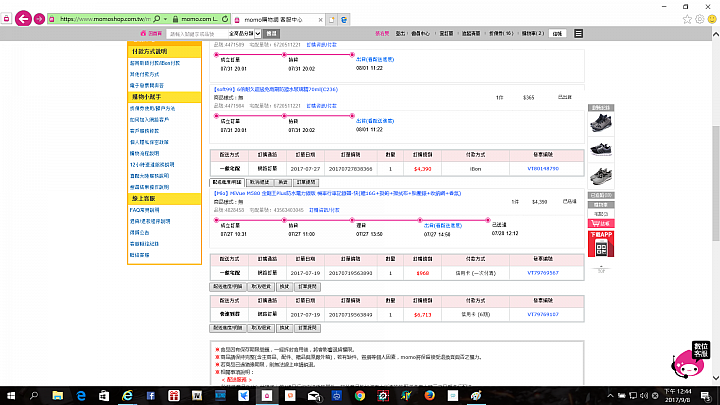Screen dimensions: 720x405
Task: Click order inquiry button for order 20170719563849
Action: coord(307,328)
